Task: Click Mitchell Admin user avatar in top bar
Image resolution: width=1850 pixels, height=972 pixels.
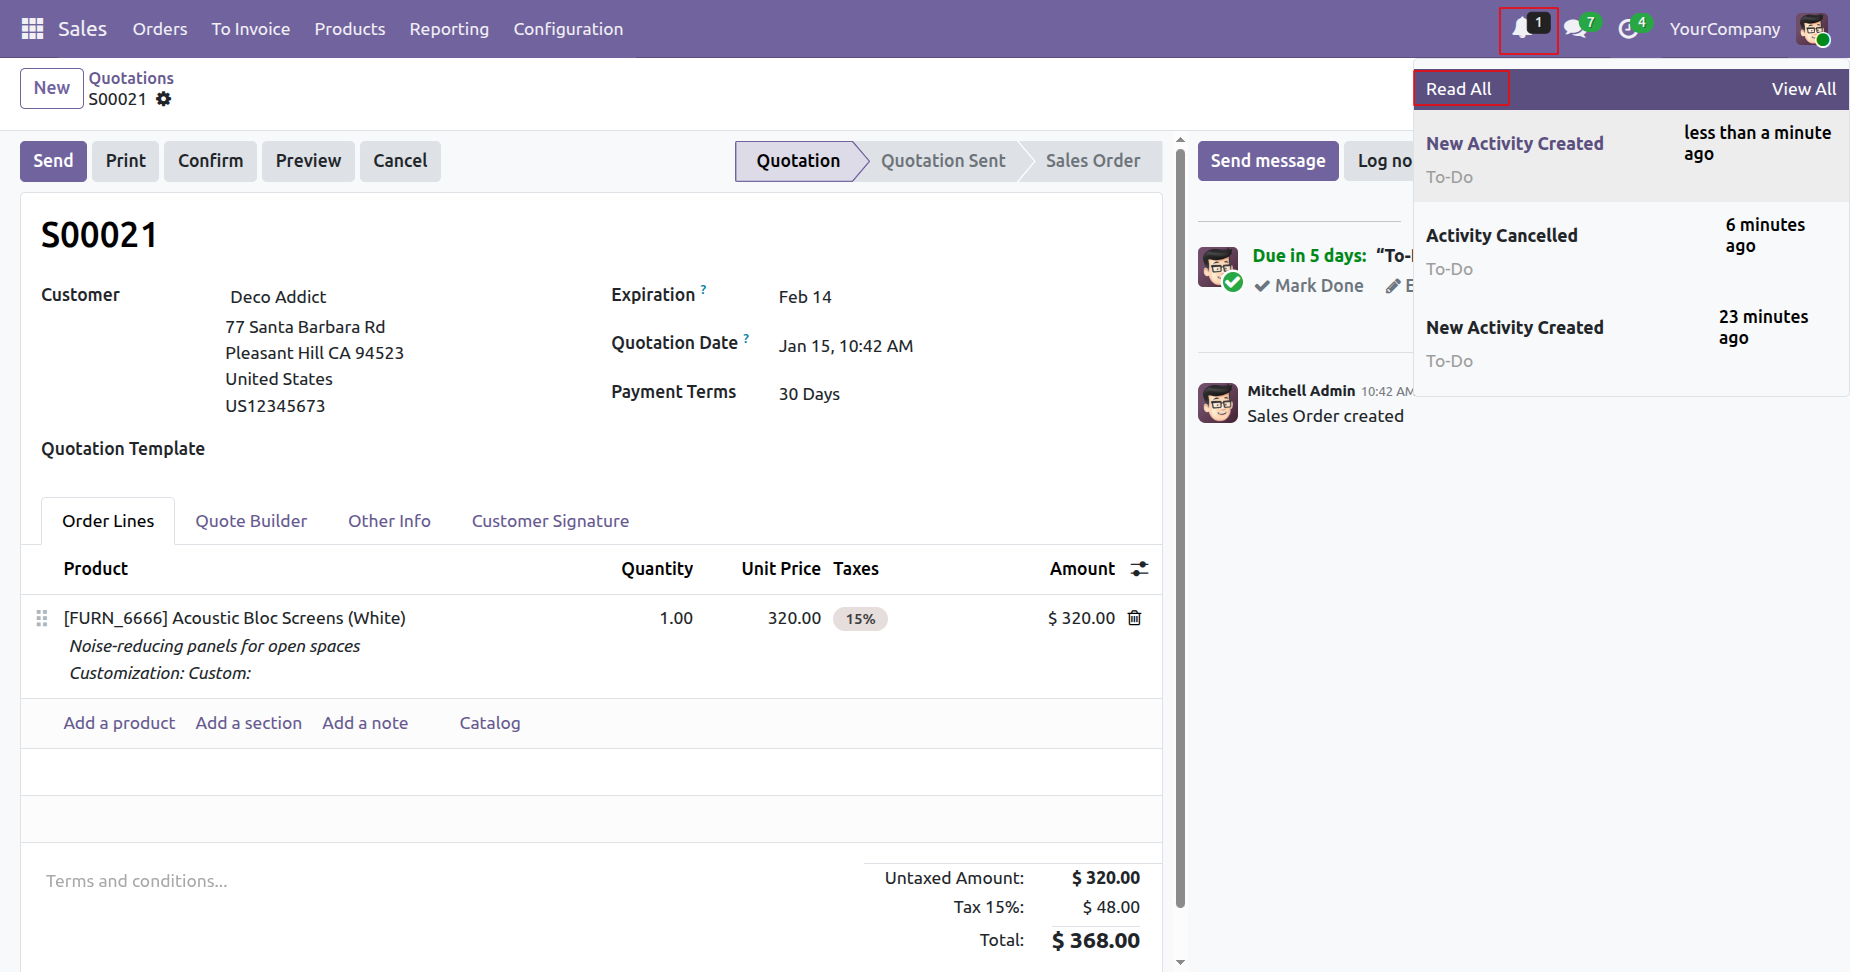Action: tap(1812, 29)
